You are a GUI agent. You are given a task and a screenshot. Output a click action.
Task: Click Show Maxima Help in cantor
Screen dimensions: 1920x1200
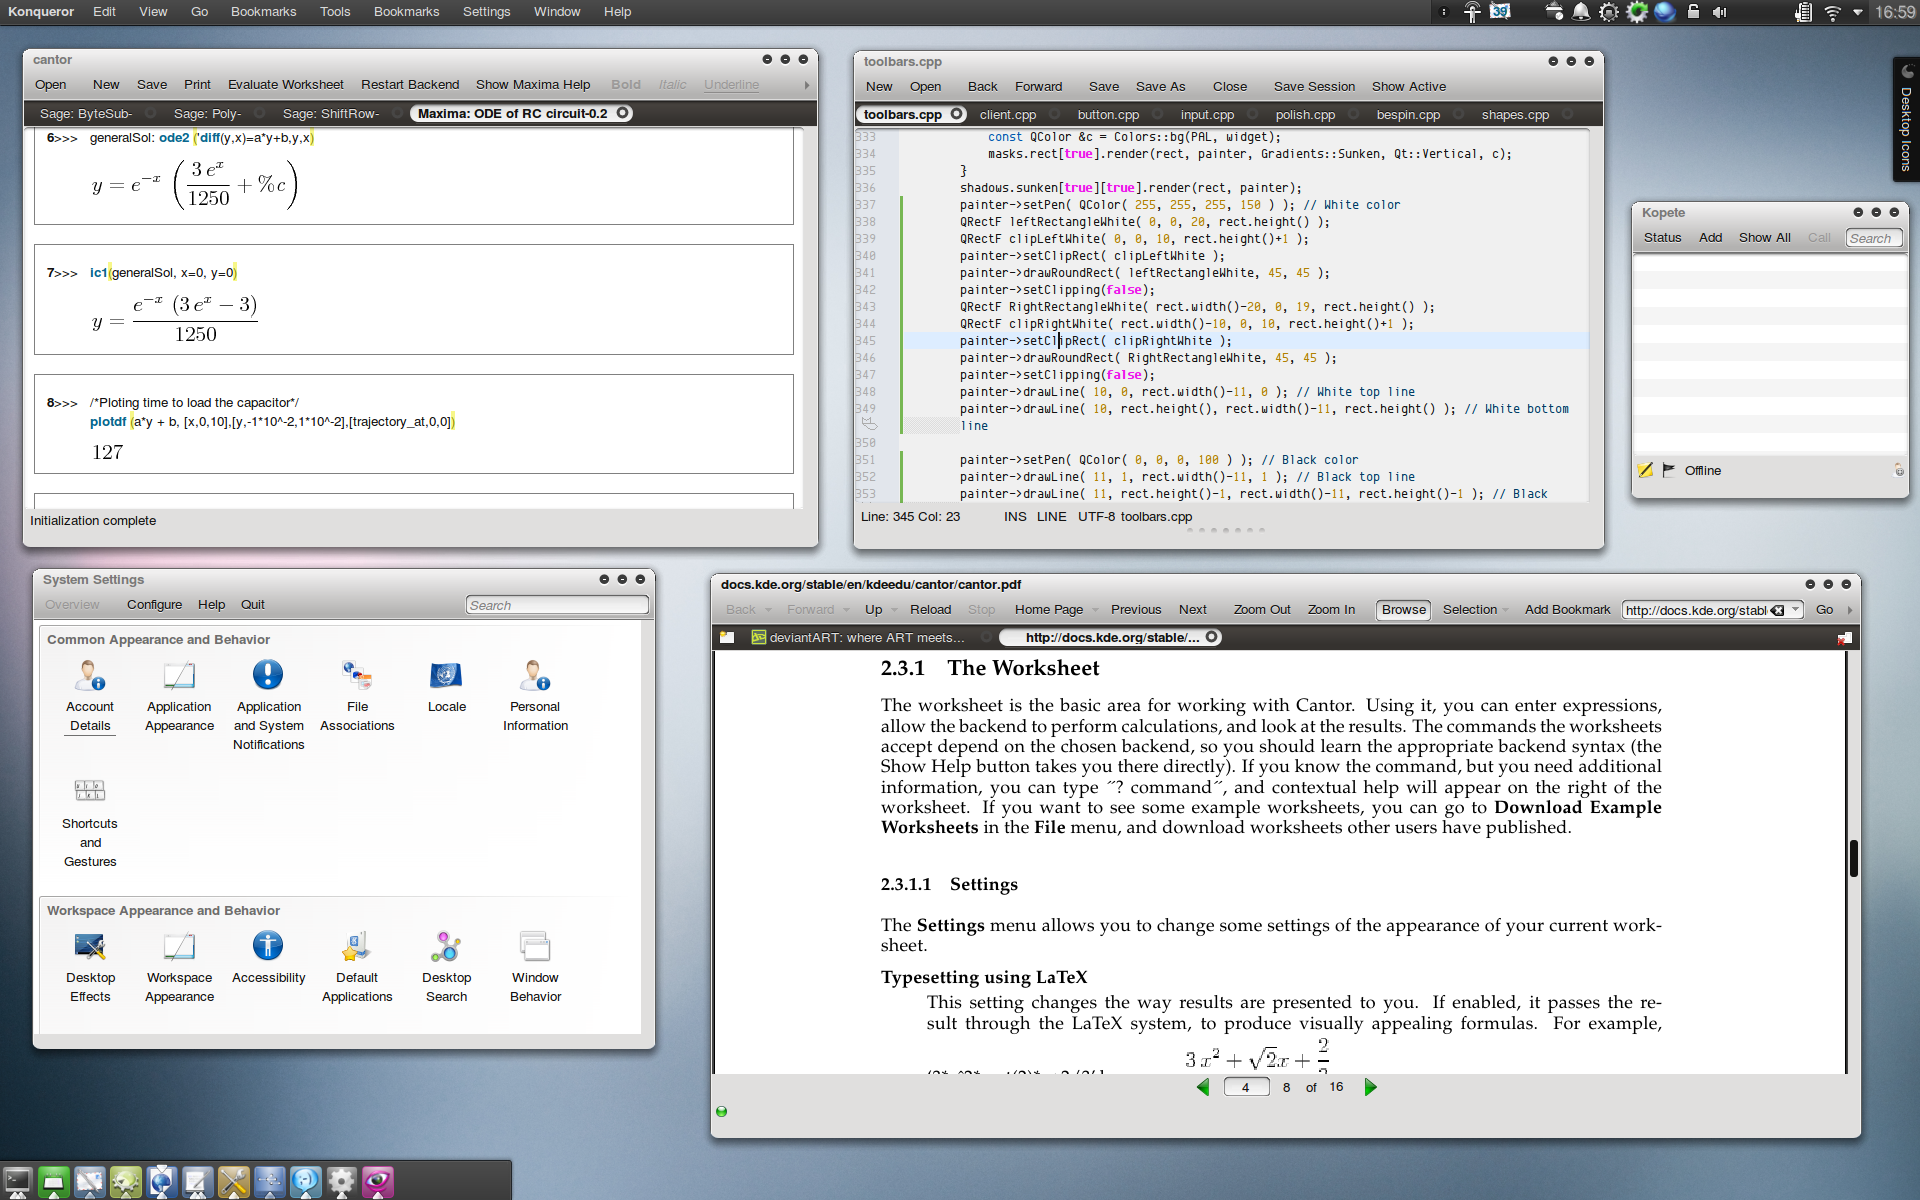[533, 85]
